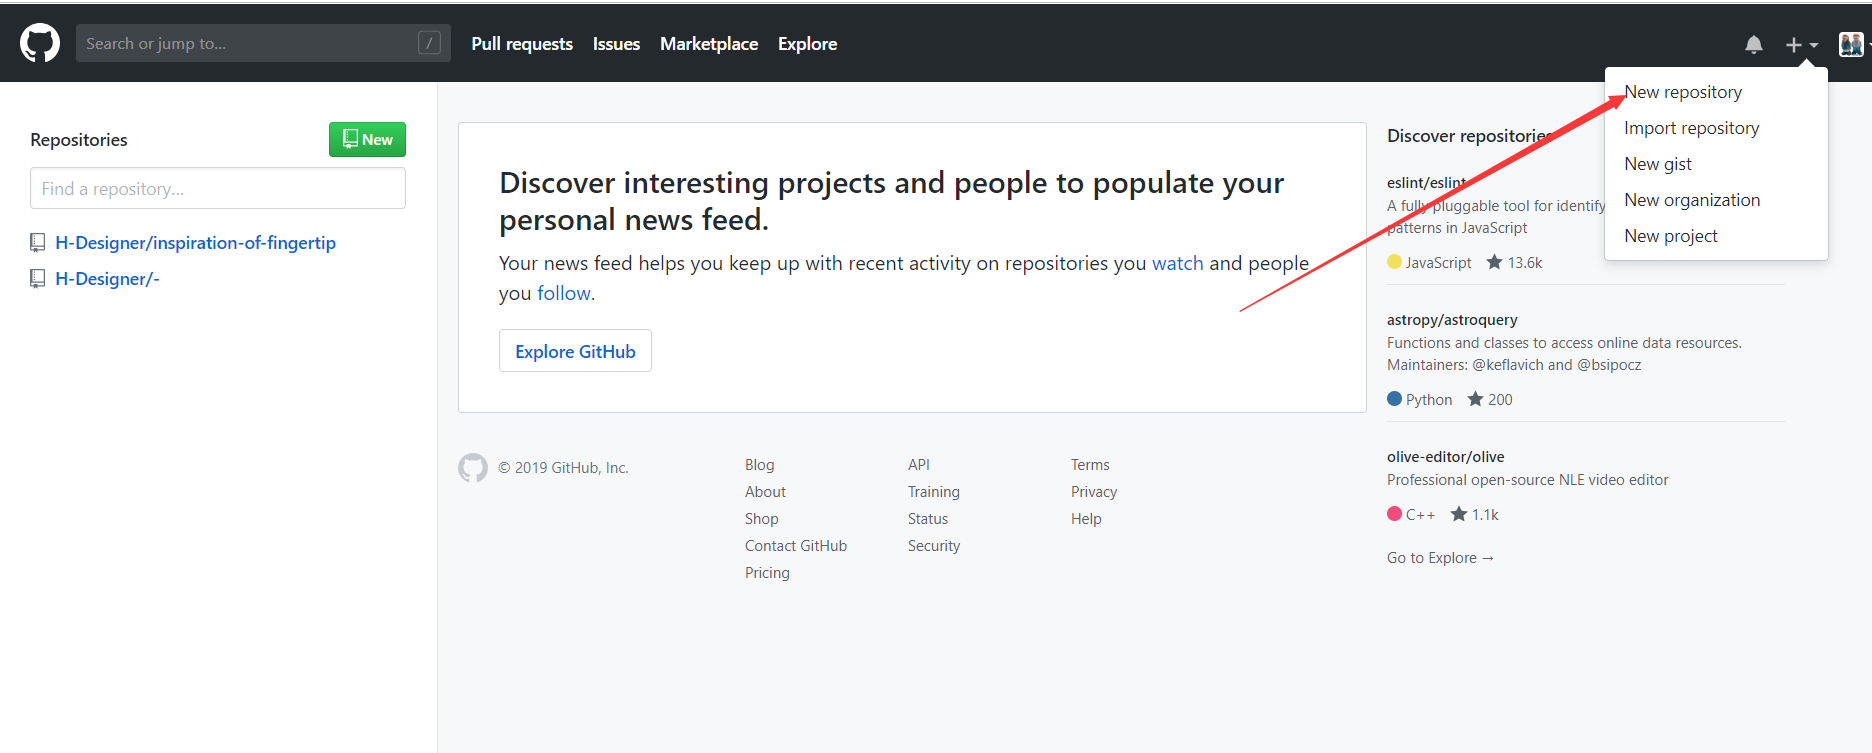Open Pull requests in the header
Viewport: 1872px width, 753px height.
[522, 44]
